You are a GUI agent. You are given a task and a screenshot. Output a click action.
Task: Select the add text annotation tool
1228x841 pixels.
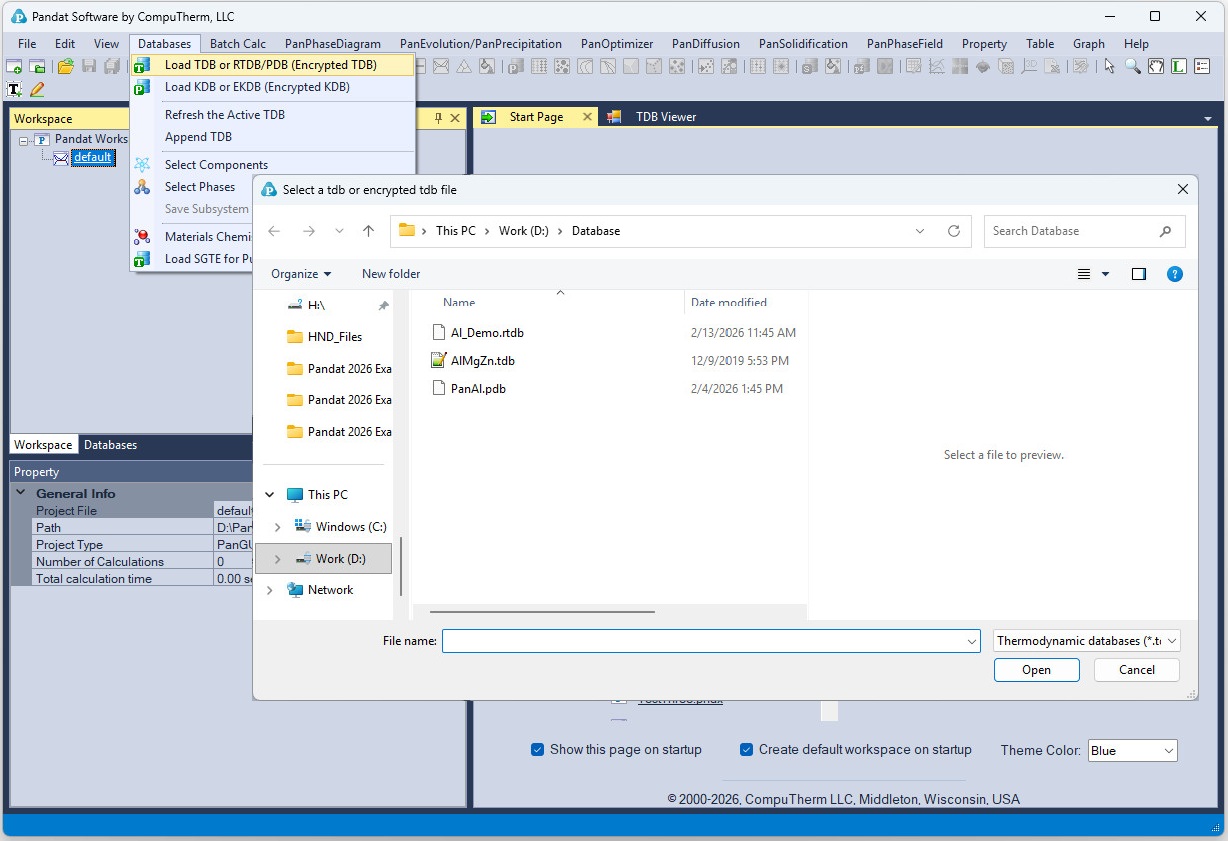pos(14,89)
